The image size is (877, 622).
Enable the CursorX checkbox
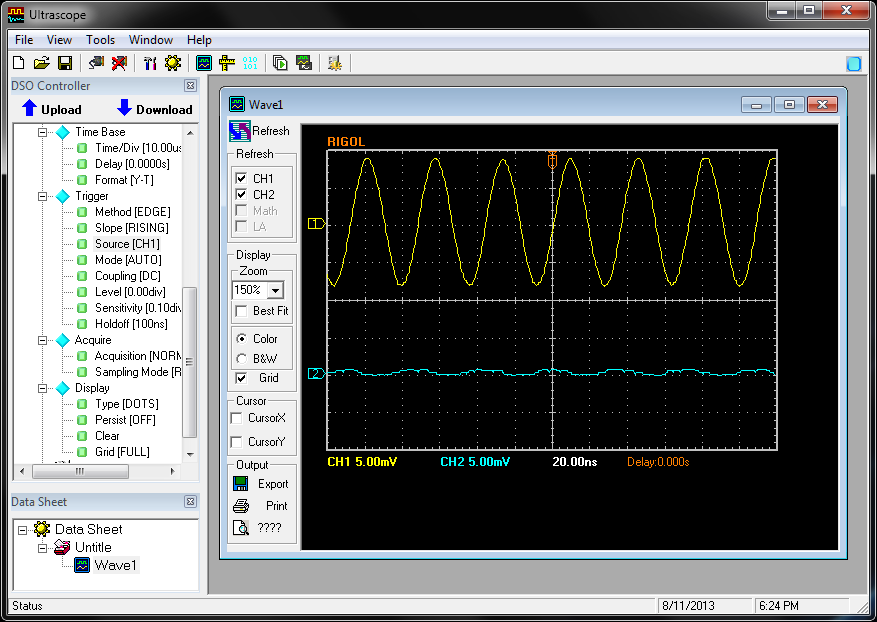coord(237,418)
